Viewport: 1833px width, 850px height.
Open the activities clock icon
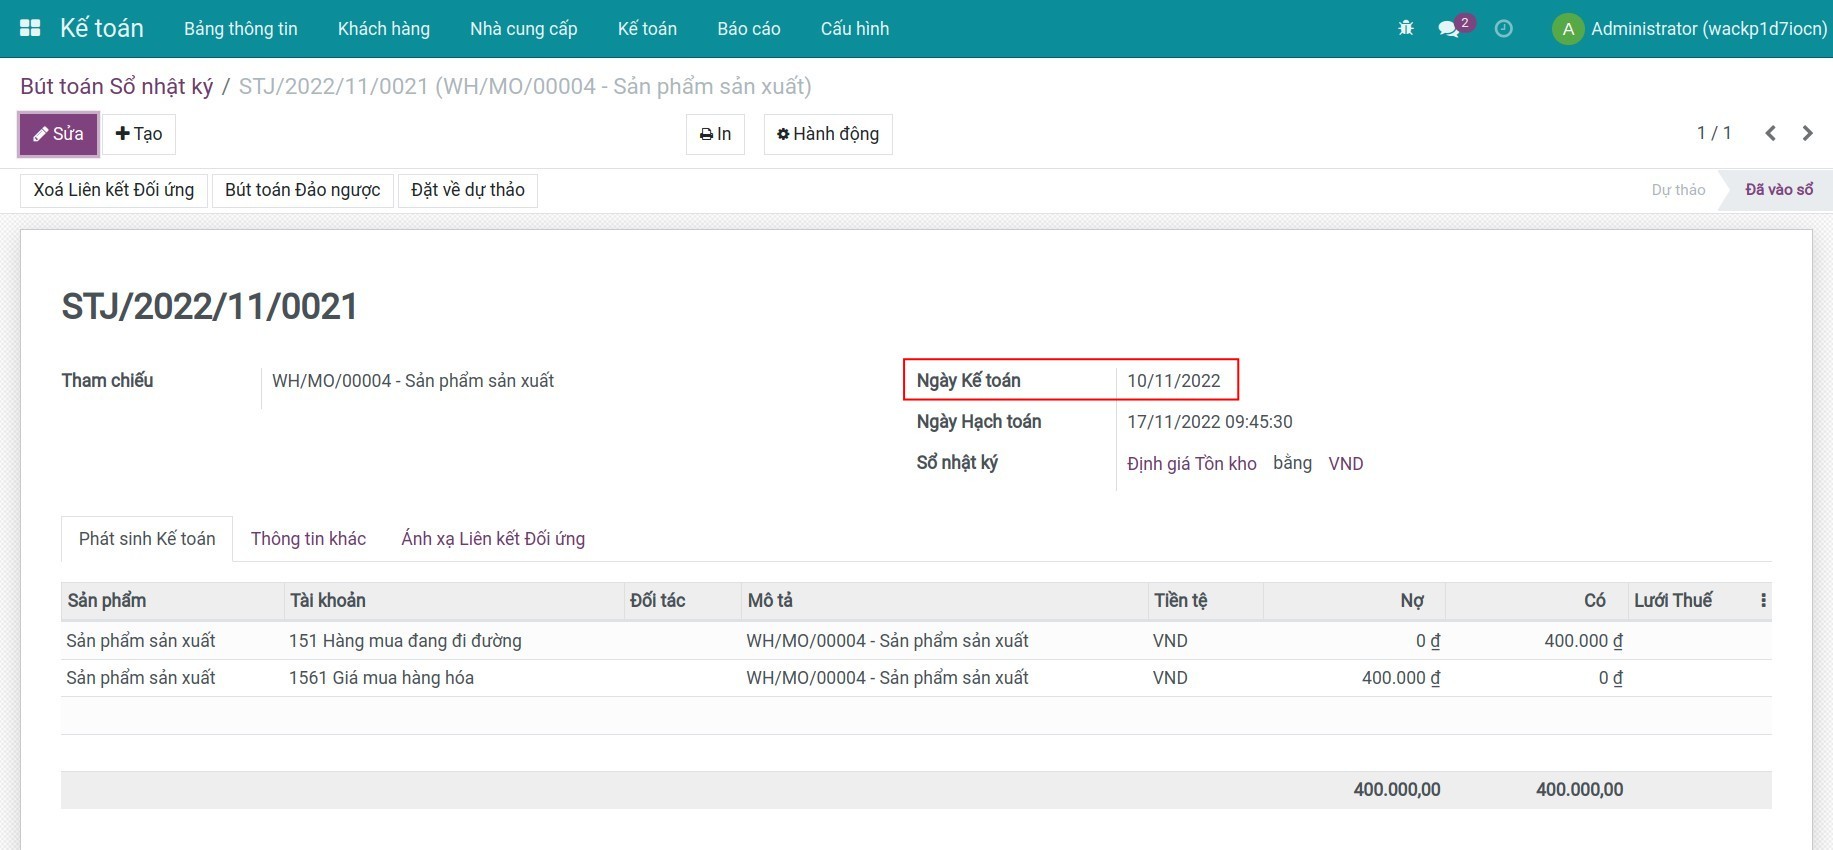[1503, 29]
